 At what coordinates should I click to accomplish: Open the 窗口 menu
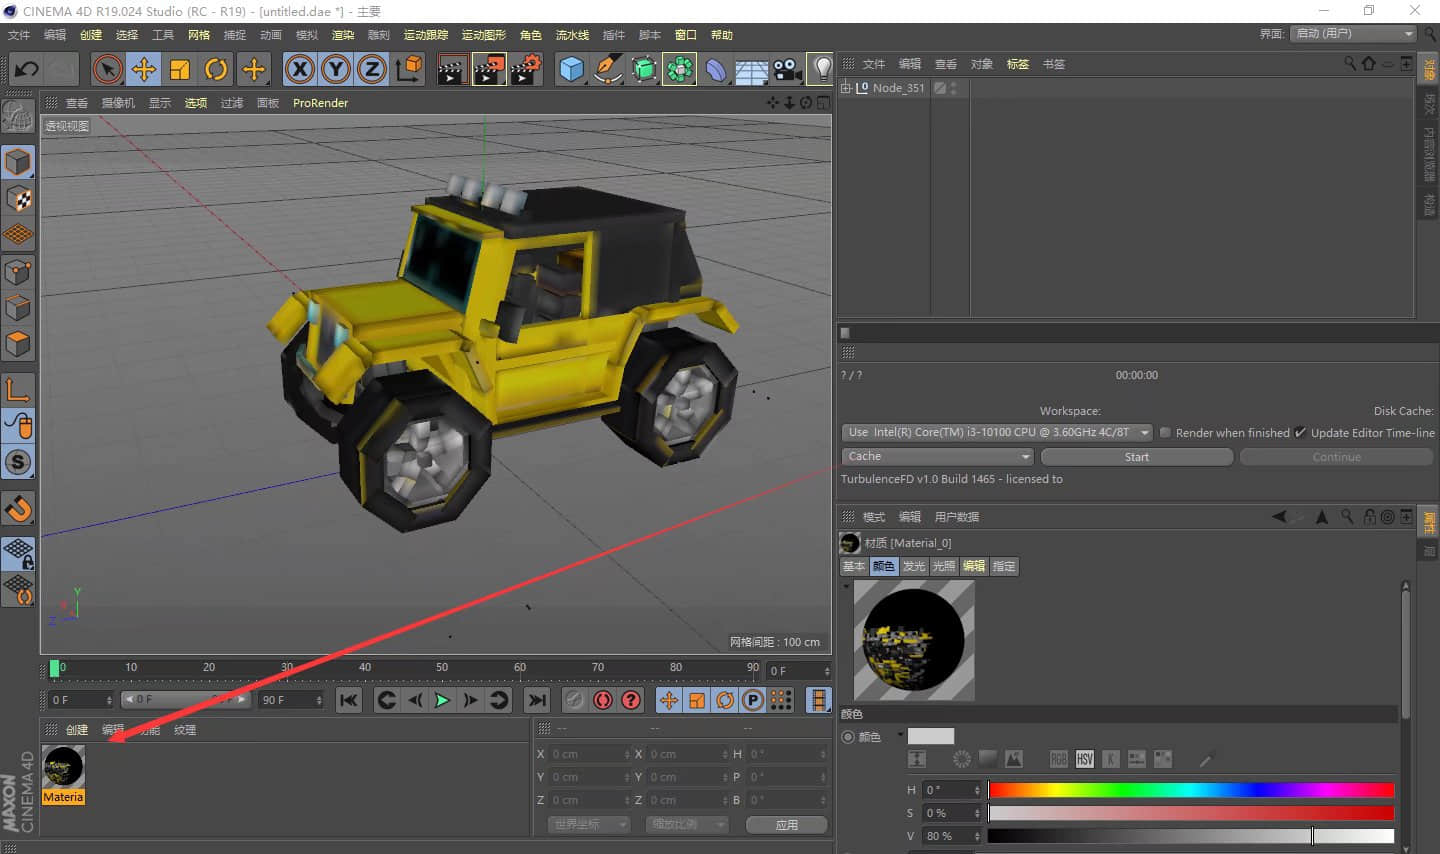point(686,35)
